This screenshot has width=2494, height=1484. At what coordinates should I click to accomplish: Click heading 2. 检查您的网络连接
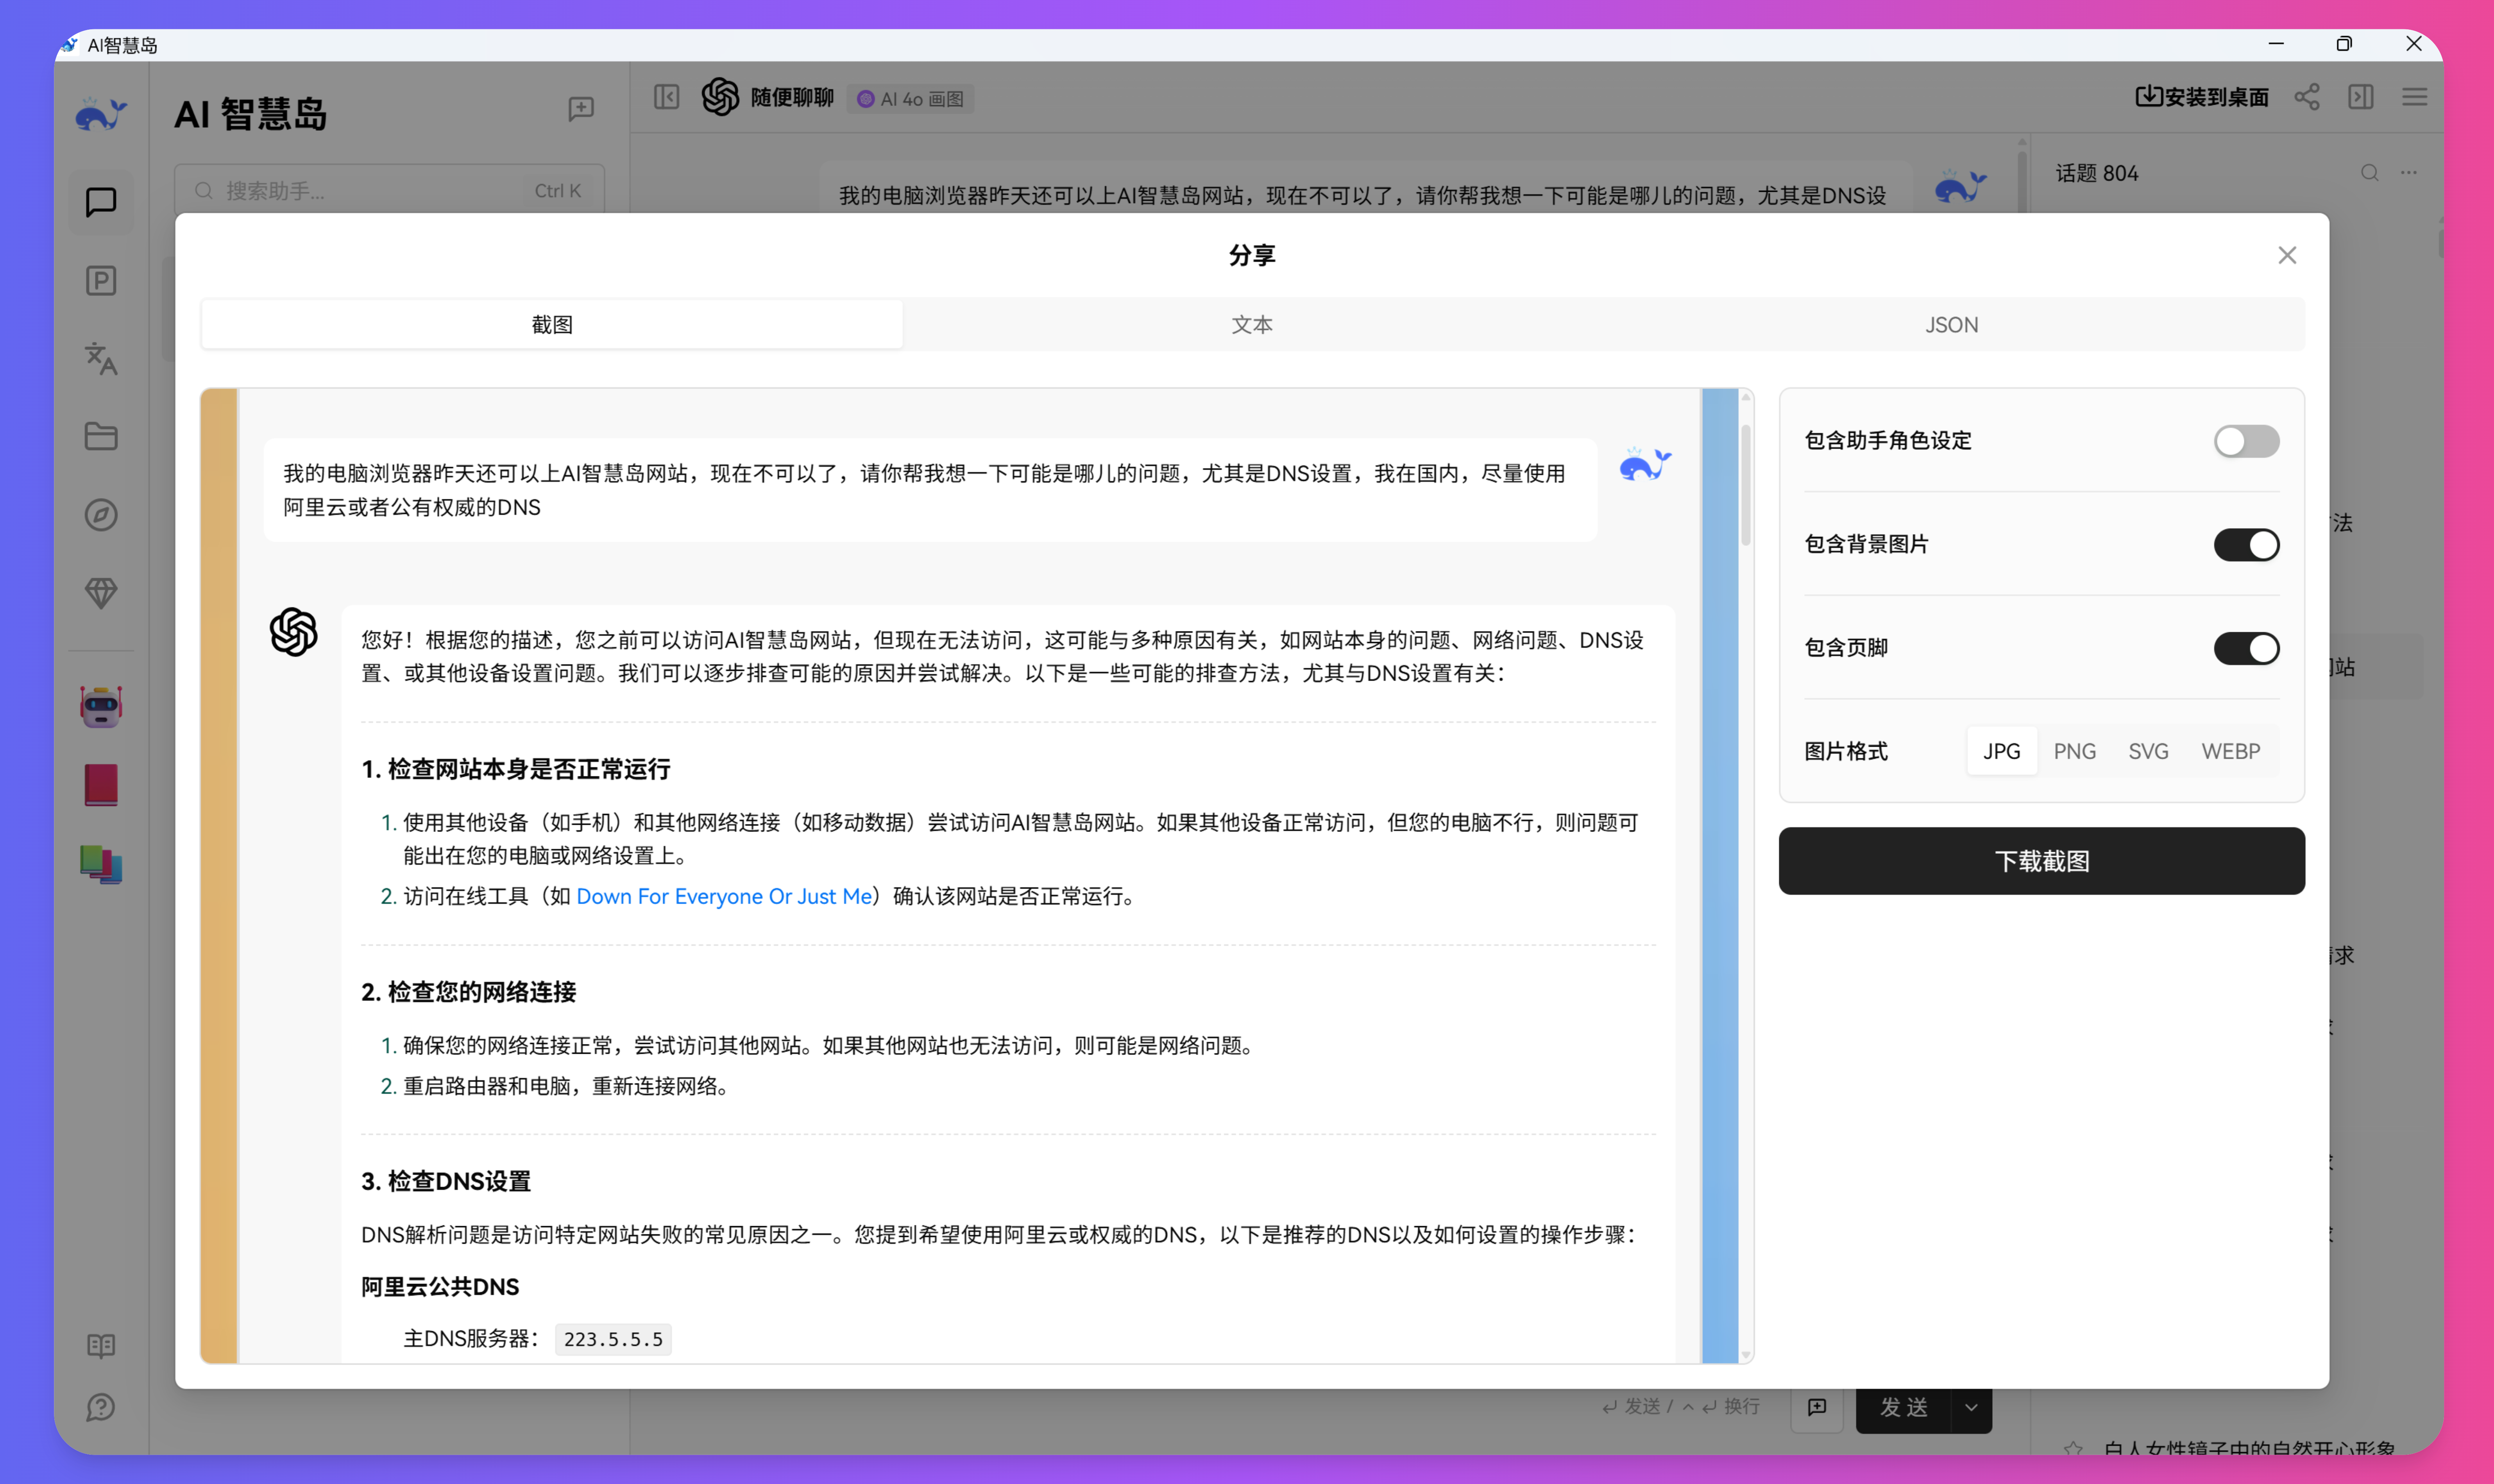coord(469,992)
